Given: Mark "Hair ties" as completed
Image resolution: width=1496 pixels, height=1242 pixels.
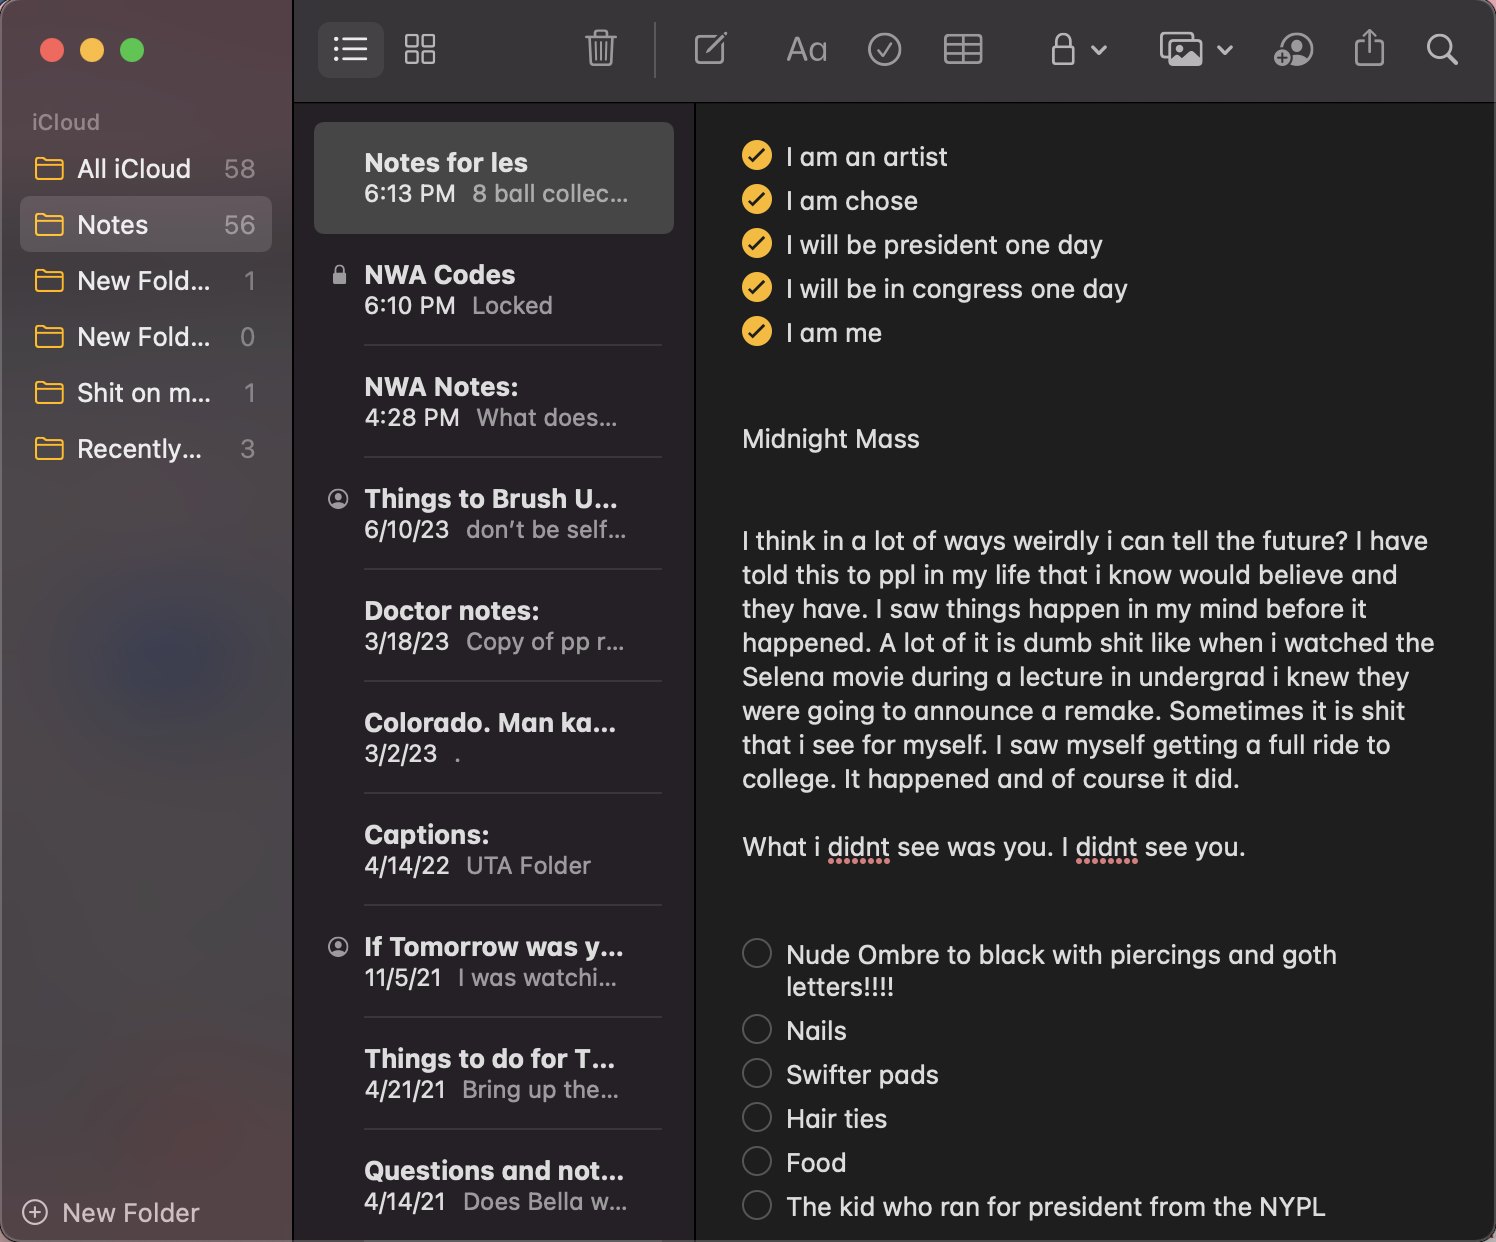Looking at the screenshot, I should [757, 1118].
